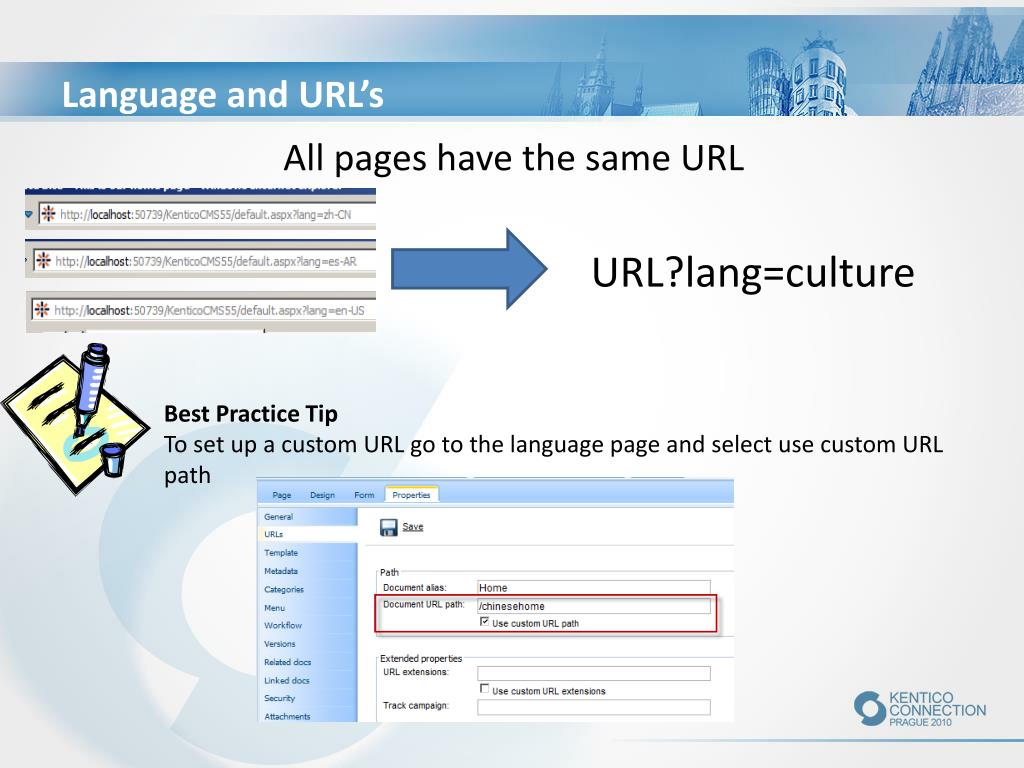
Task: Click the Kentico Connection logo
Action: coord(920,709)
